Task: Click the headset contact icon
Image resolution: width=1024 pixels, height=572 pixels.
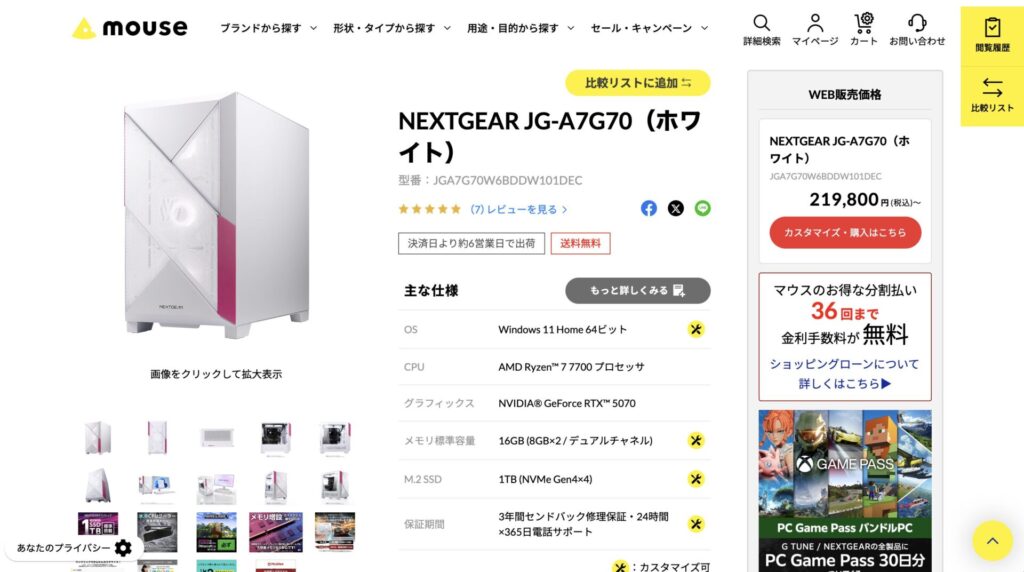Action: 917,23
